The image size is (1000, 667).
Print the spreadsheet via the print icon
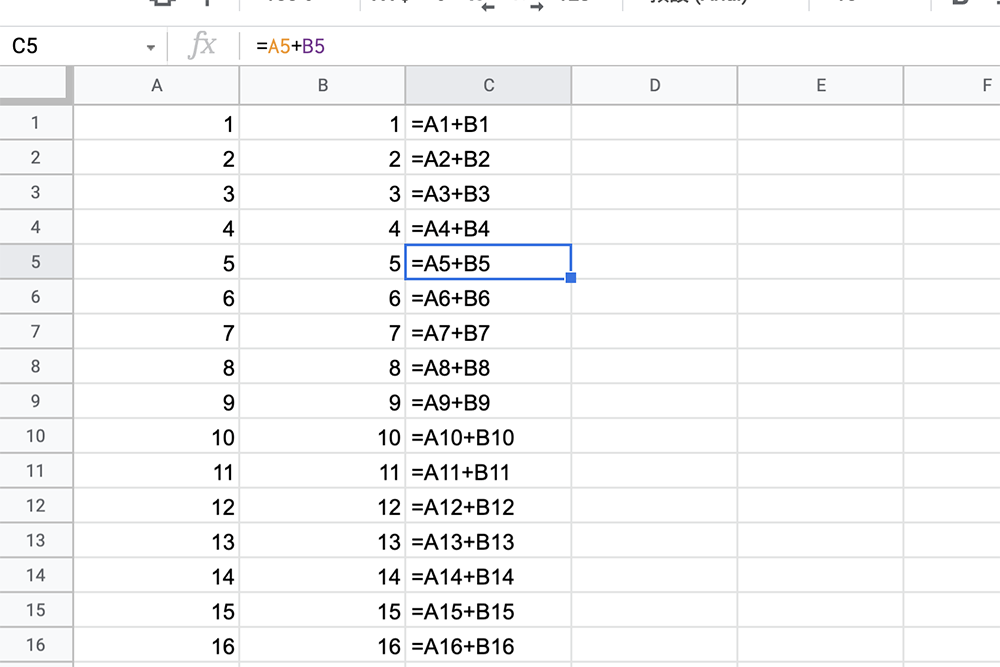click(163, 5)
